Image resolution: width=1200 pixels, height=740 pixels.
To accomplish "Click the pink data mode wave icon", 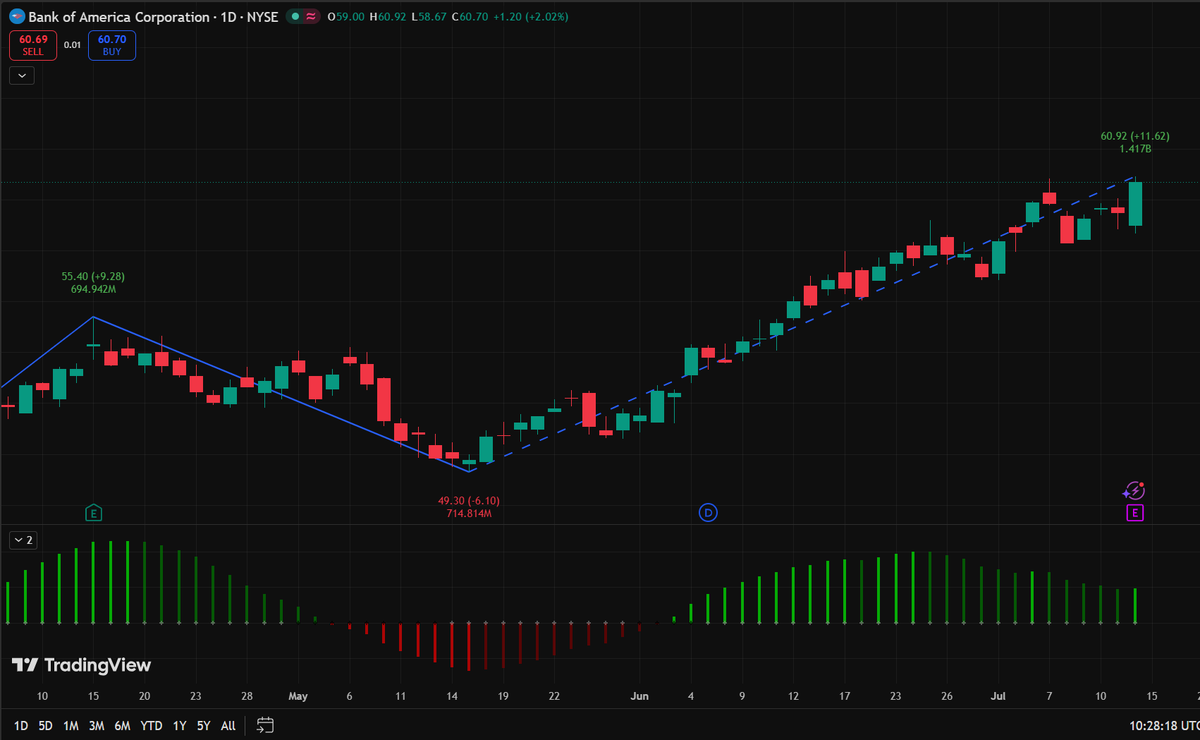I will click(313, 17).
